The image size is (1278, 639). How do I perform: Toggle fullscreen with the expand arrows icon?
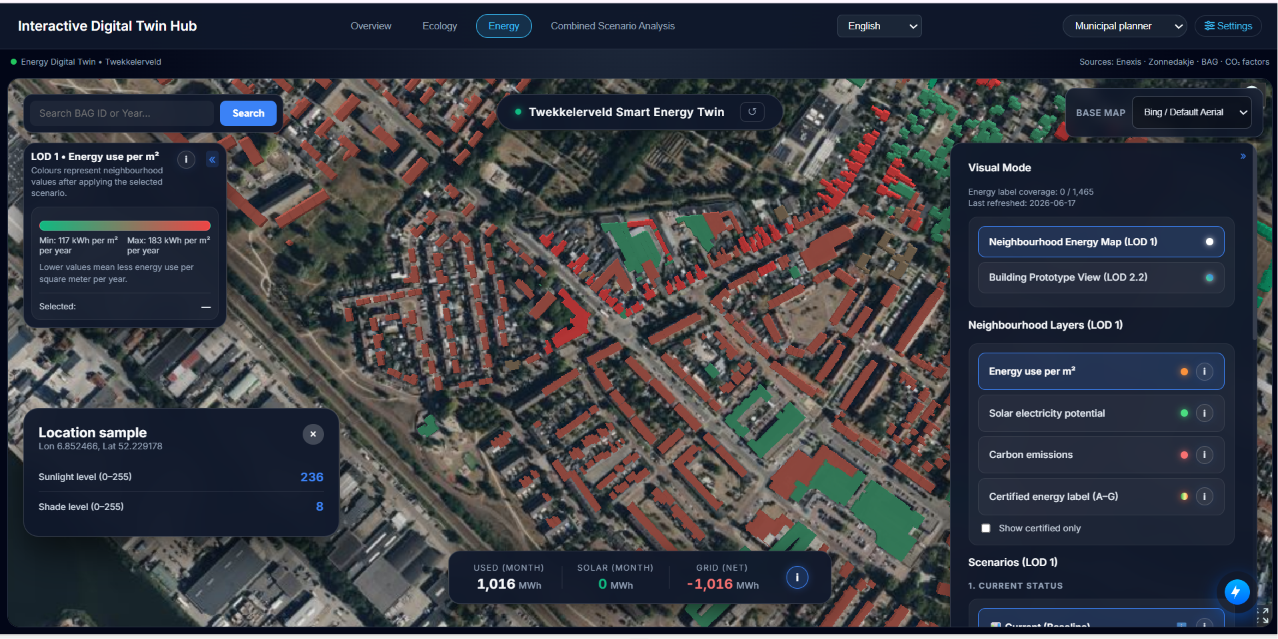tap(1262, 617)
